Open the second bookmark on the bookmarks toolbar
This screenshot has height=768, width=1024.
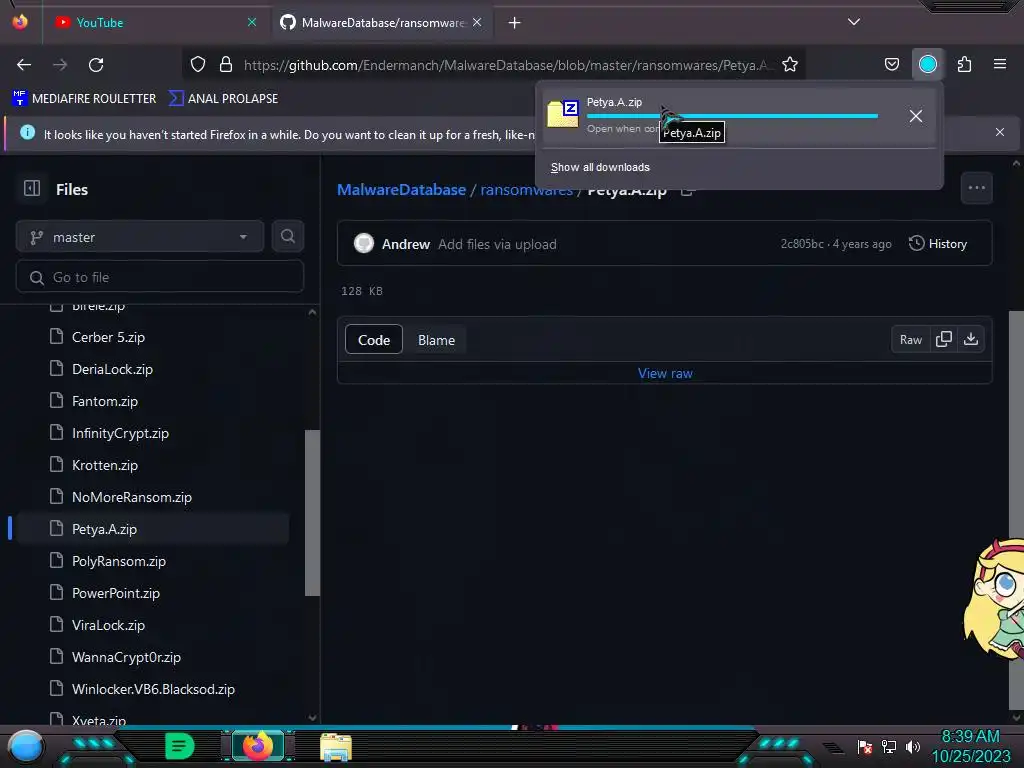[x=223, y=99]
